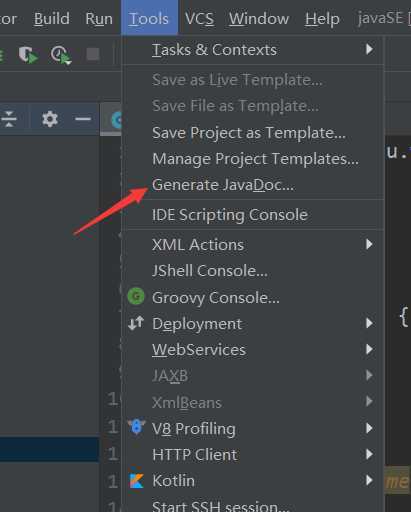Open the VCS menu
The image size is (411, 512).
tap(199, 18)
